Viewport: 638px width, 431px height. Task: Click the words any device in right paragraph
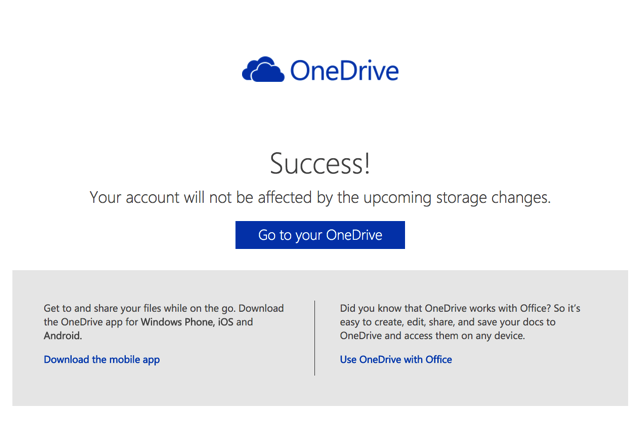pos(499,336)
